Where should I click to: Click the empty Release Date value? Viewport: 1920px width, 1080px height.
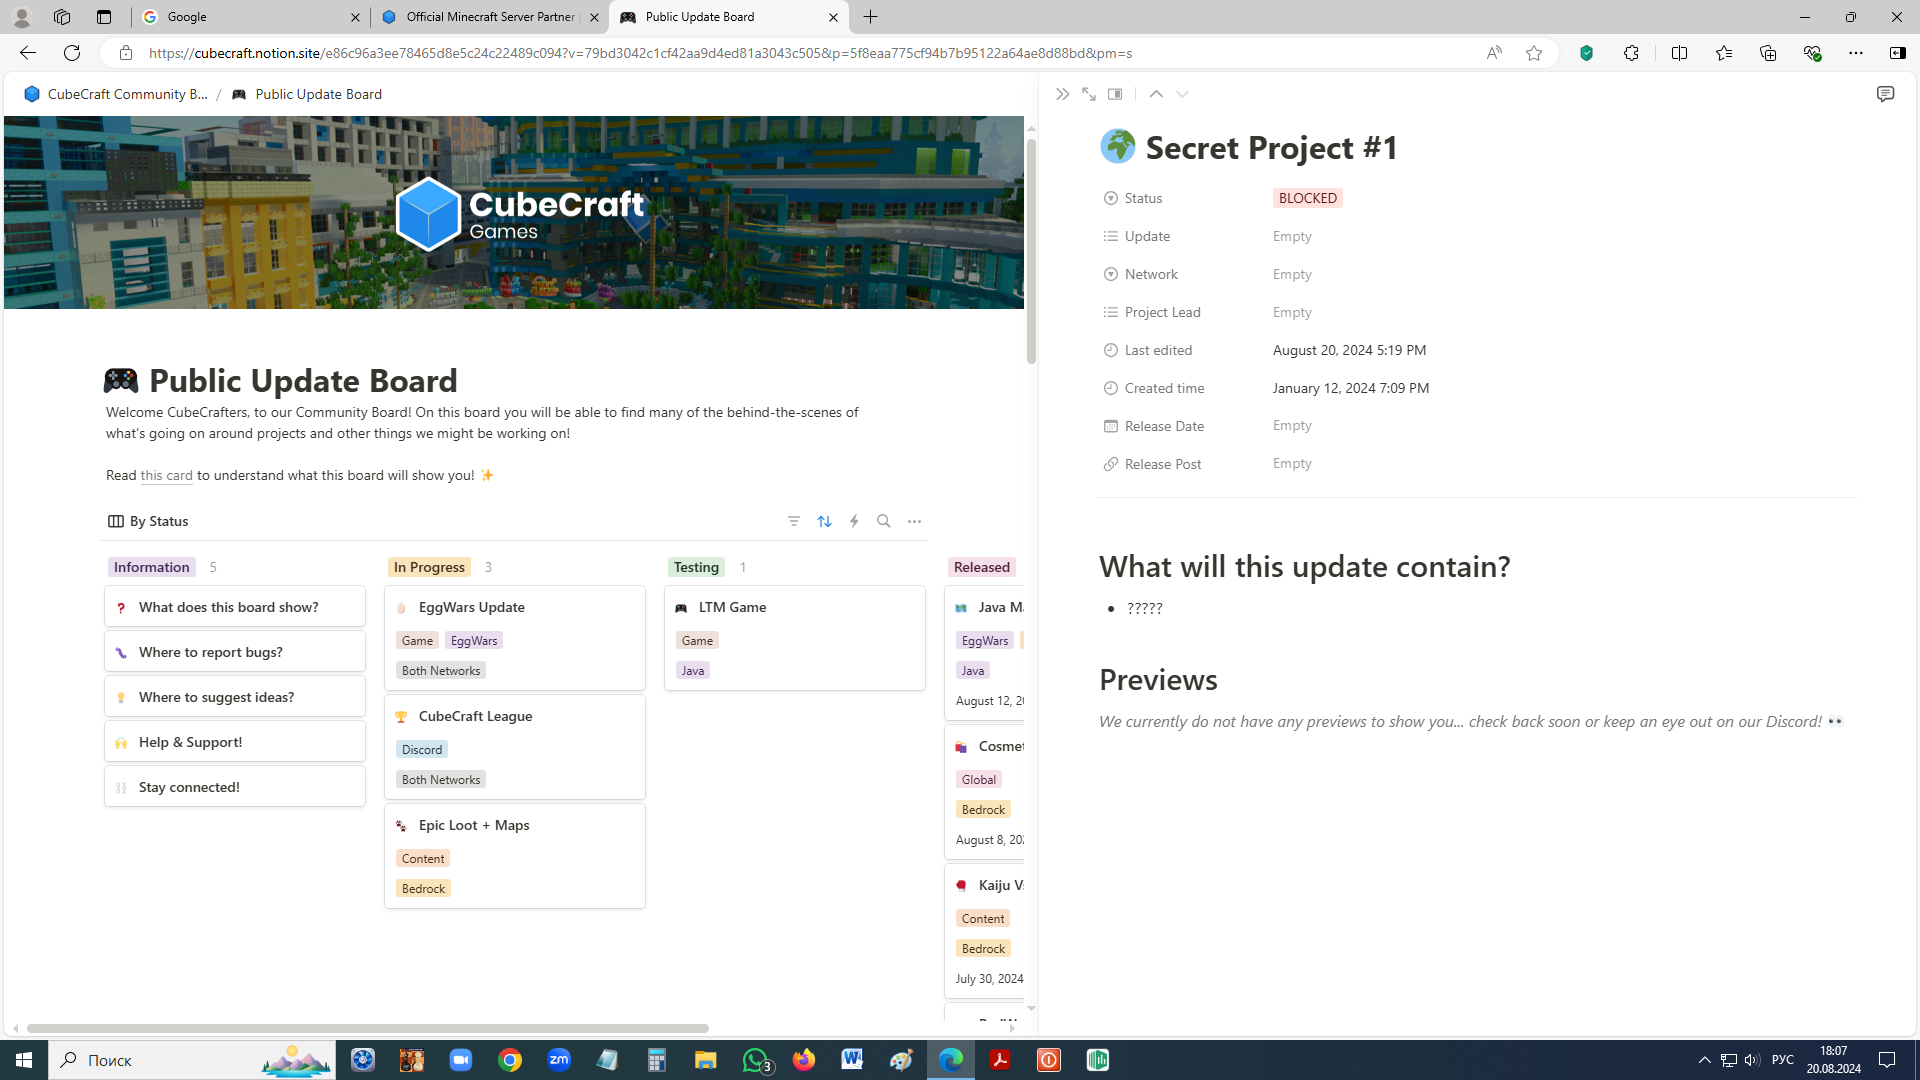[x=1292, y=426]
